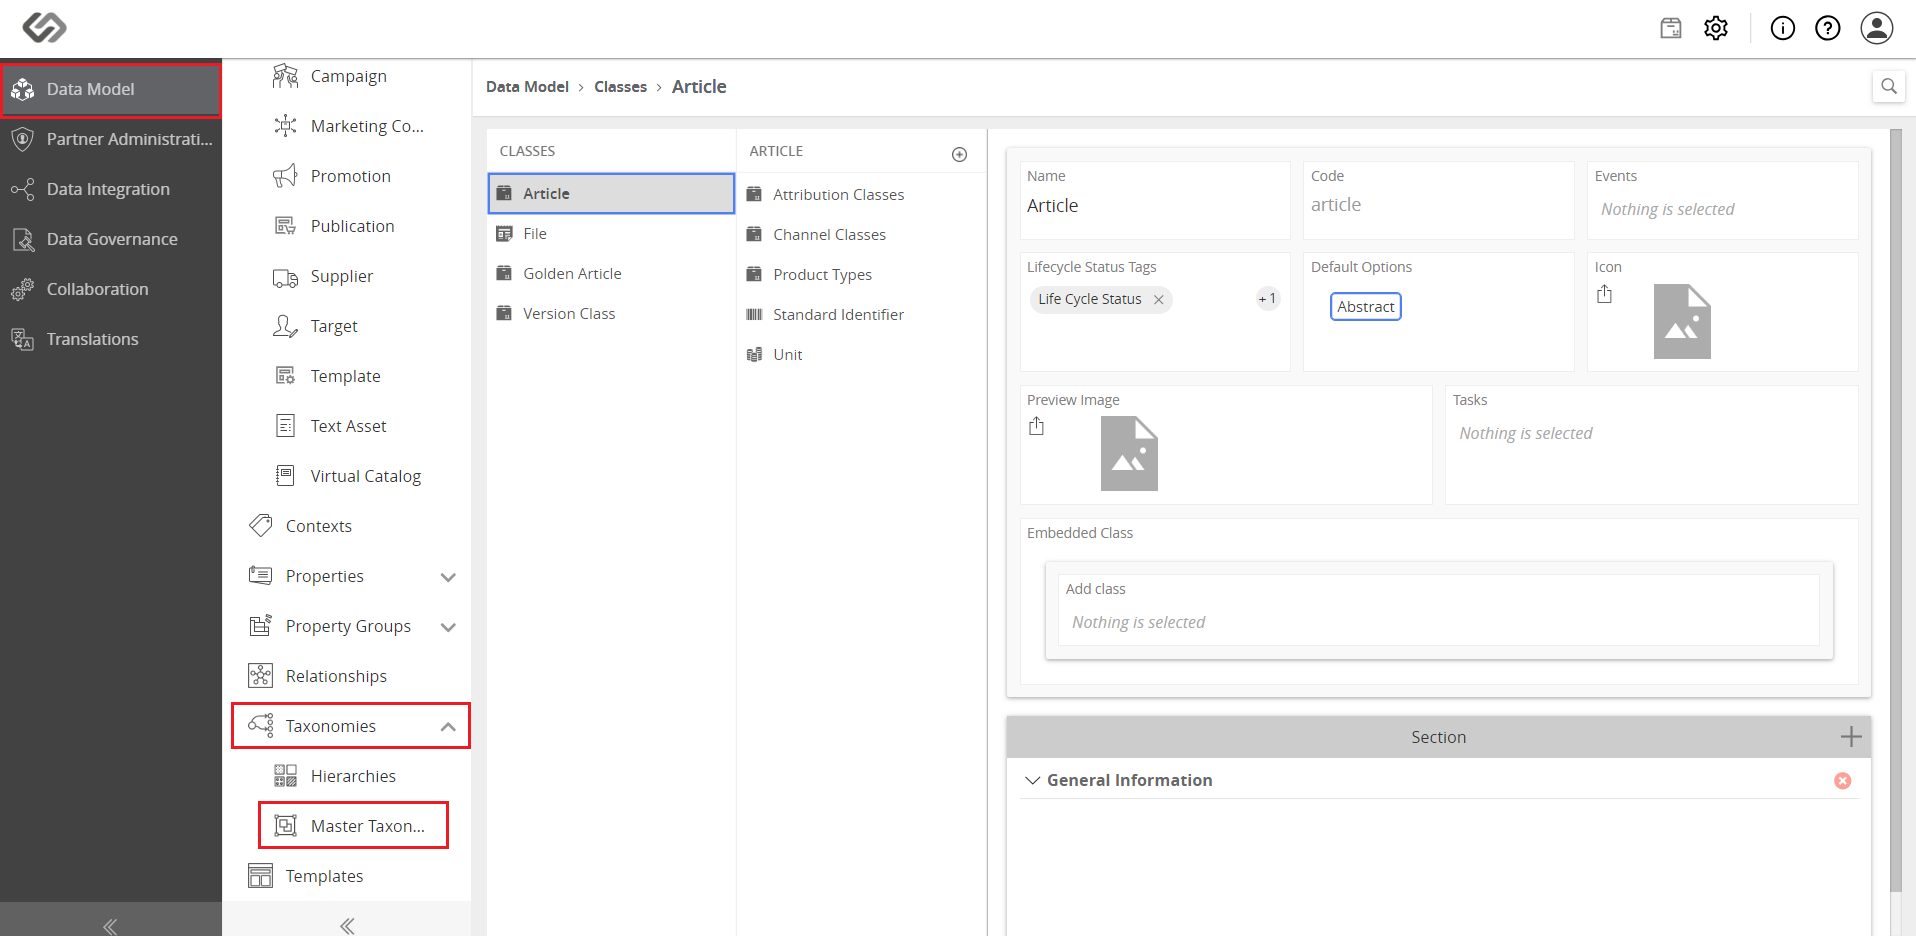Delete the General Information section
Viewport: 1916px width, 936px height.
(x=1843, y=781)
